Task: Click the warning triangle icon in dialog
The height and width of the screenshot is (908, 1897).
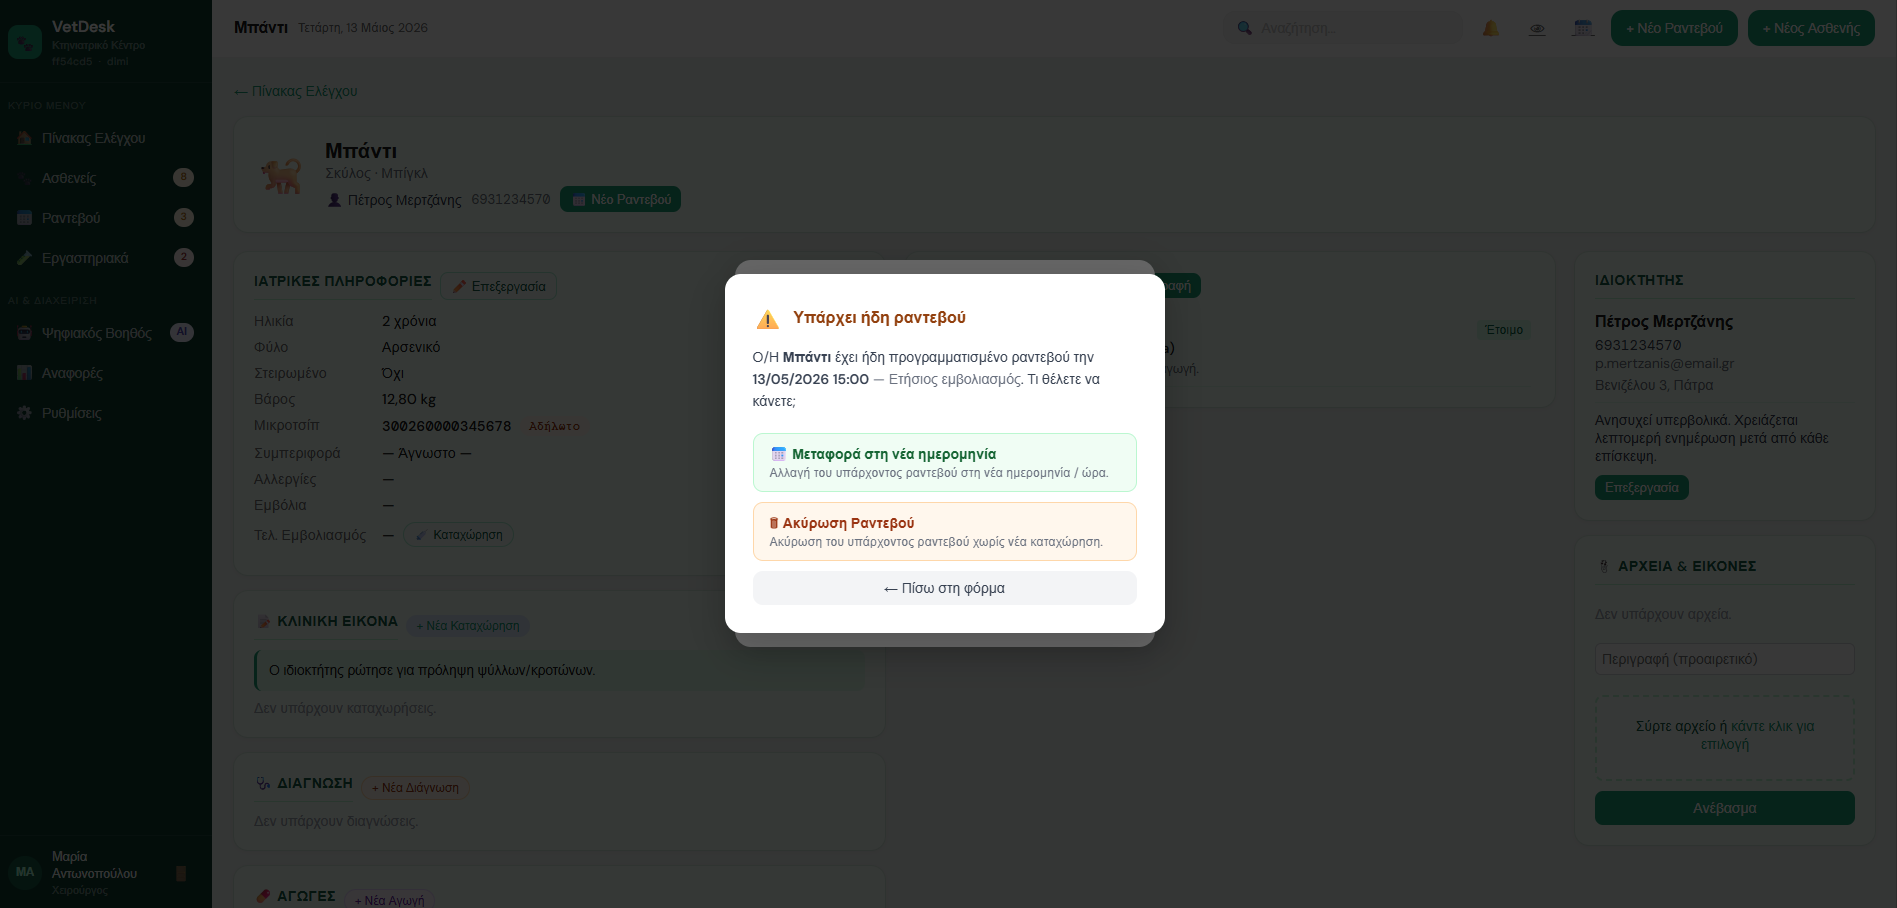Action: click(x=767, y=319)
